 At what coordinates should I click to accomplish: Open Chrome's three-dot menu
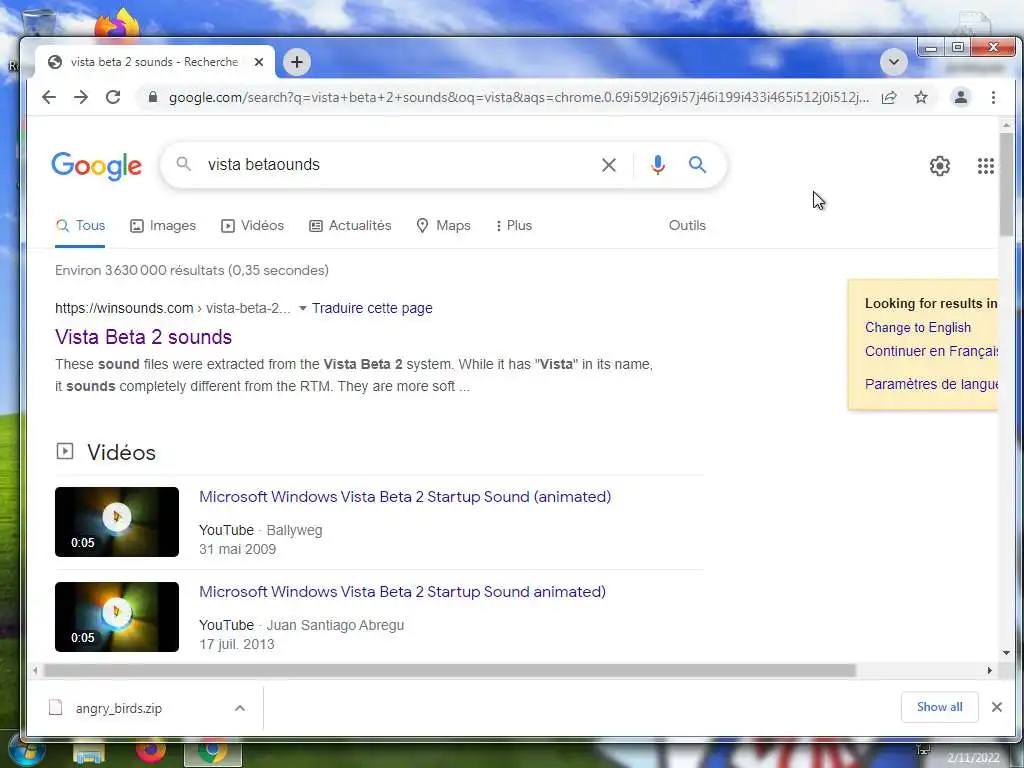(x=993, y=97)
